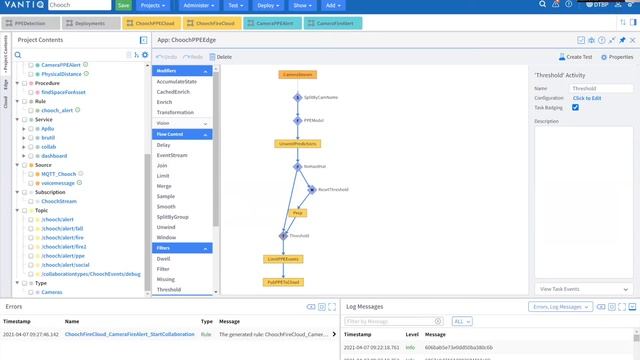Toggle the Task Badging checkbox

[x=575, y=107]
